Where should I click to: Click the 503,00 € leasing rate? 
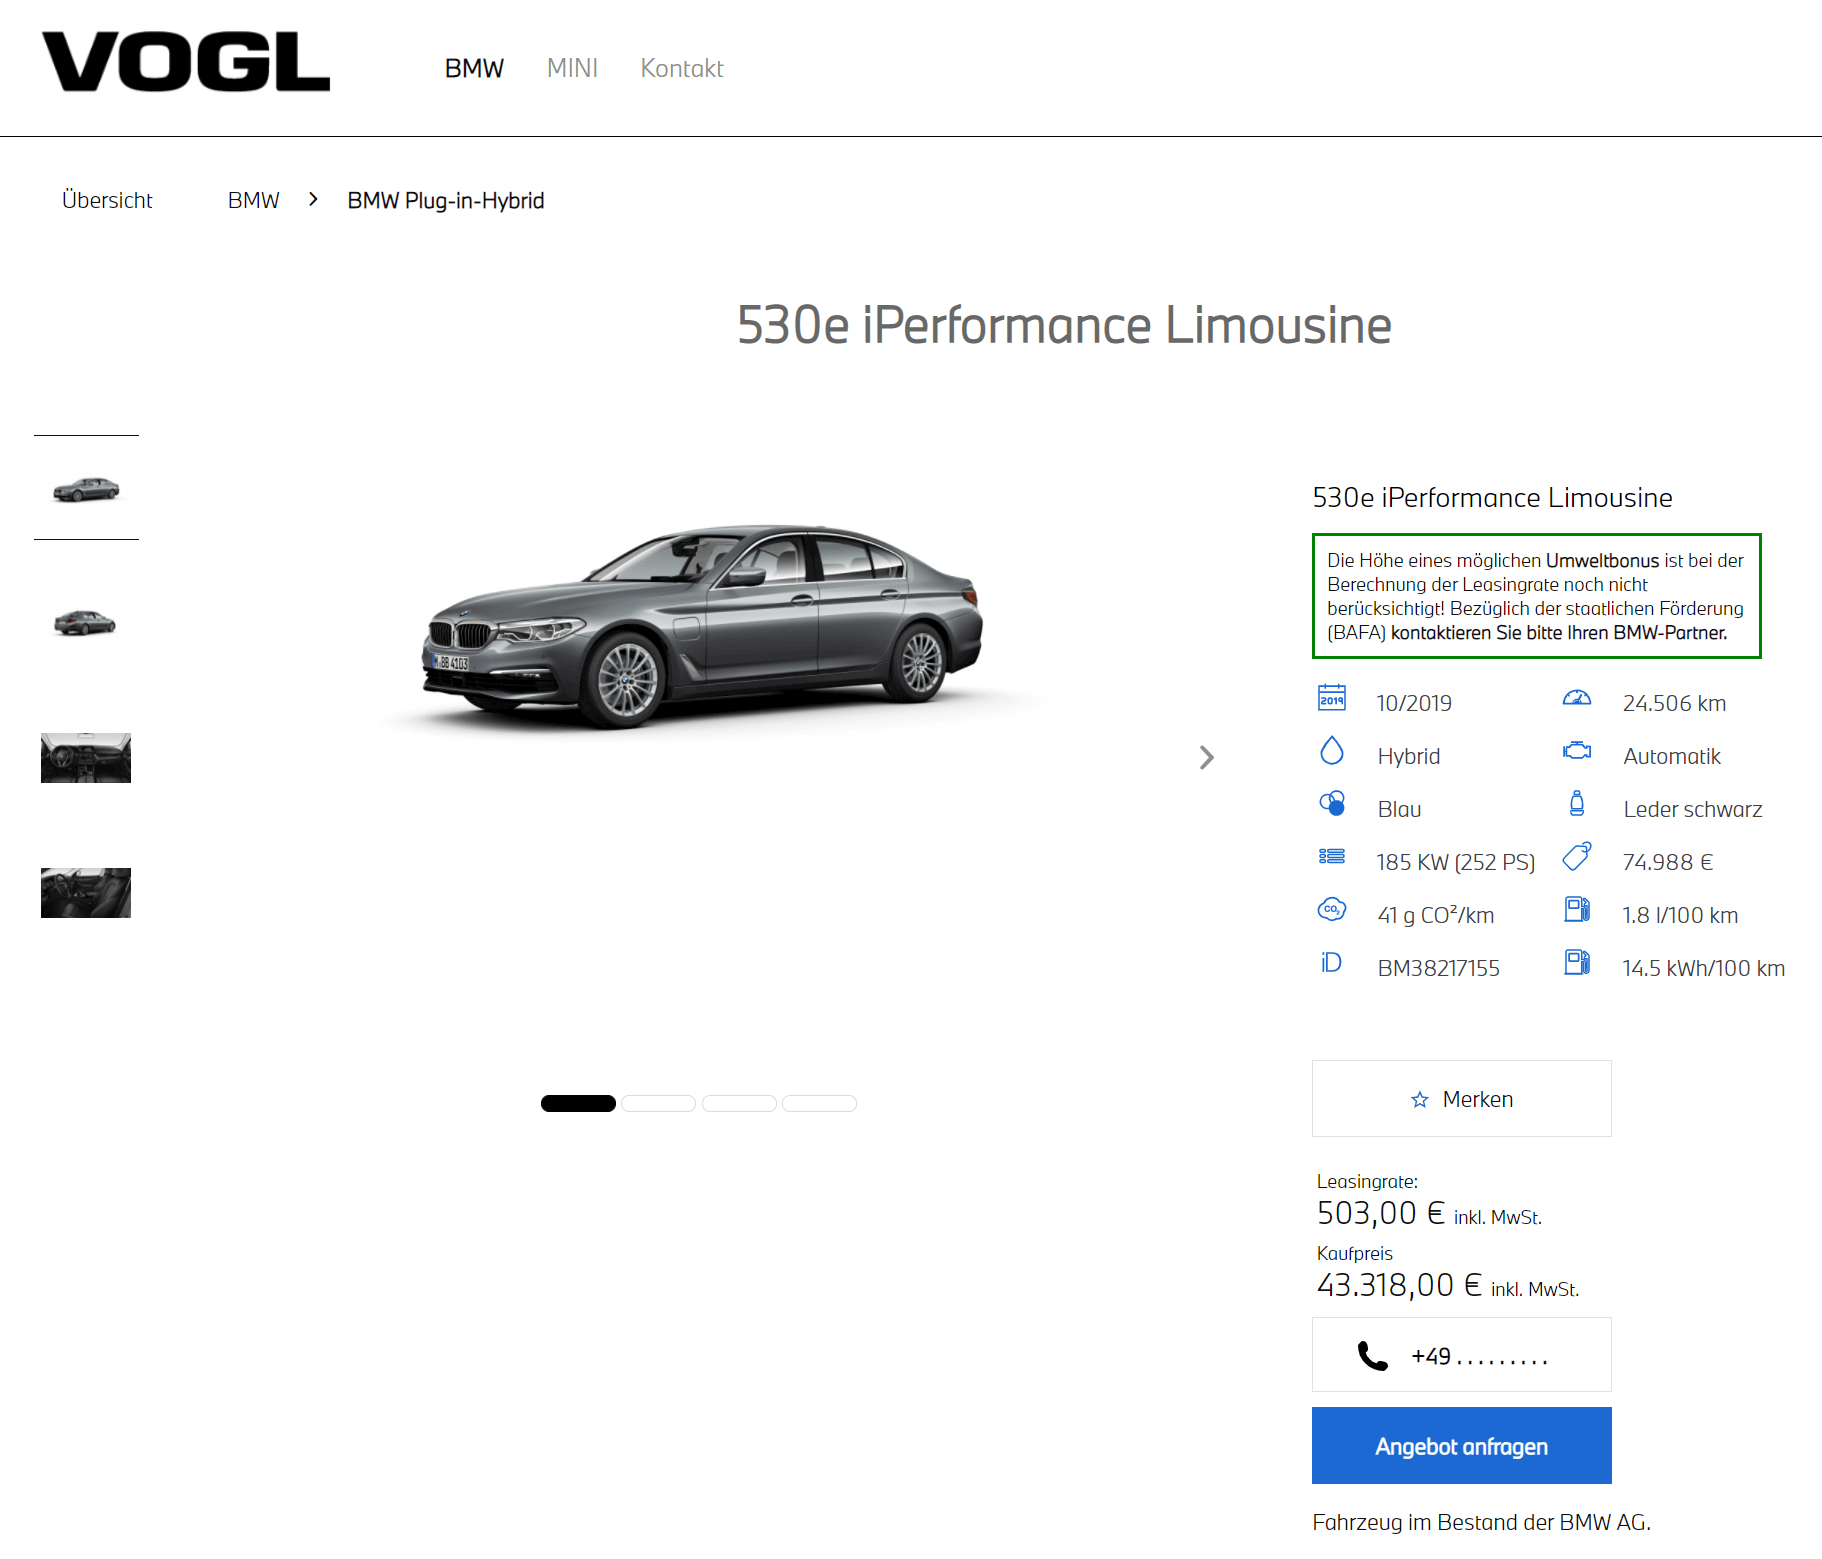click(1381, 1213)
